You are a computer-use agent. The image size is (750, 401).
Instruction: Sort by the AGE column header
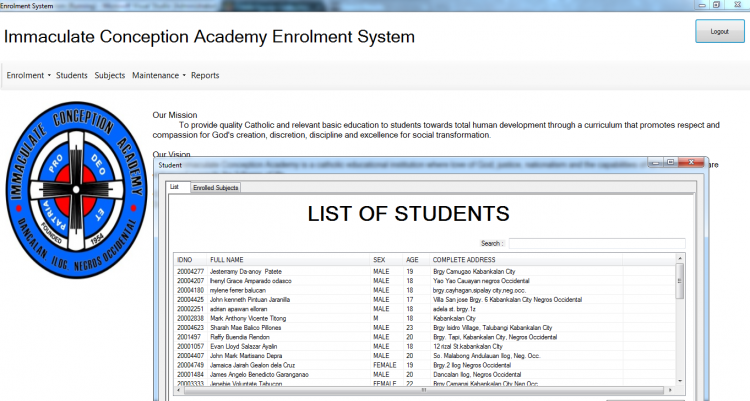[x=416, y=259]
